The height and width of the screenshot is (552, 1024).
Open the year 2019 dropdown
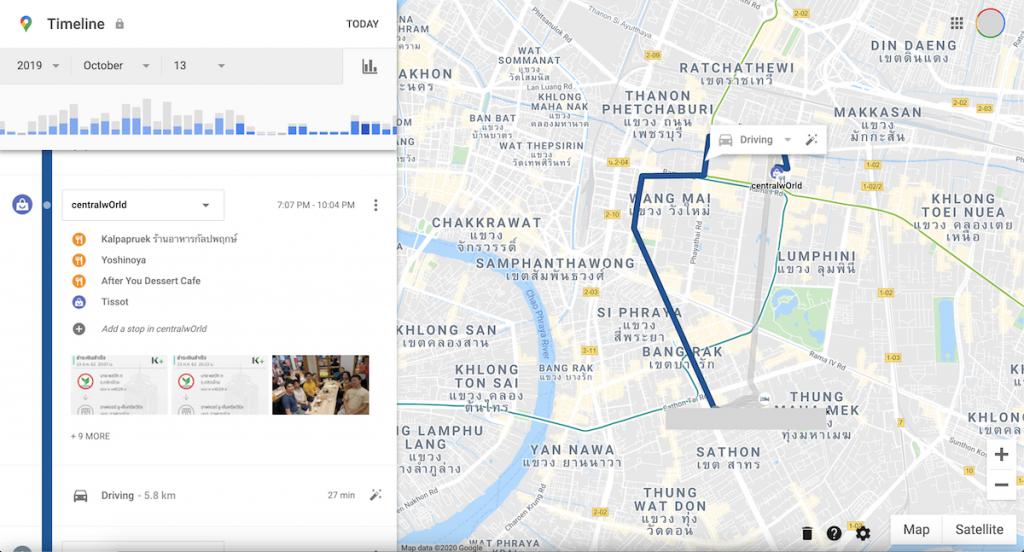[x=38, y=66]
